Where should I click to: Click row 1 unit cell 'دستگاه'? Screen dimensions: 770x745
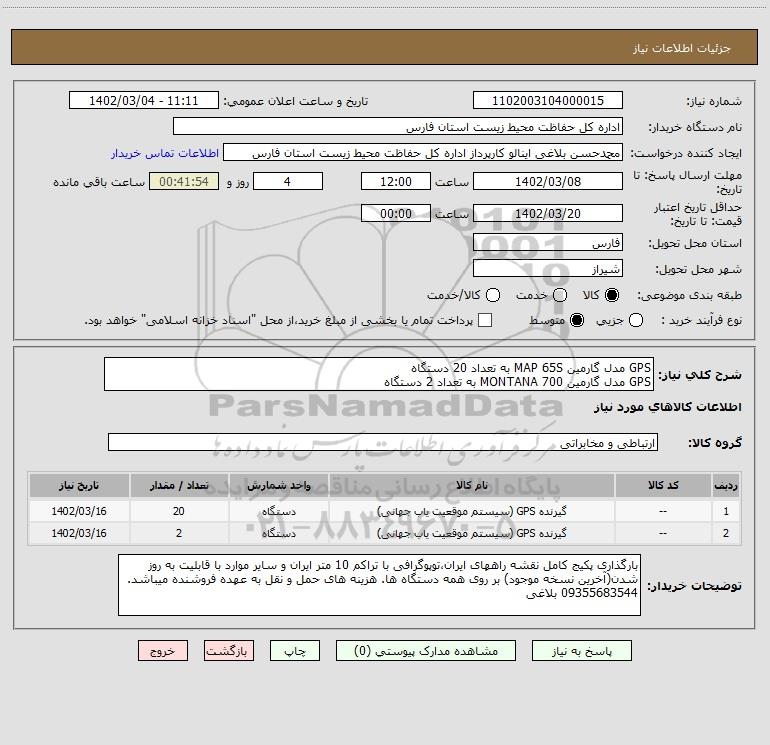tap(278, 511)
